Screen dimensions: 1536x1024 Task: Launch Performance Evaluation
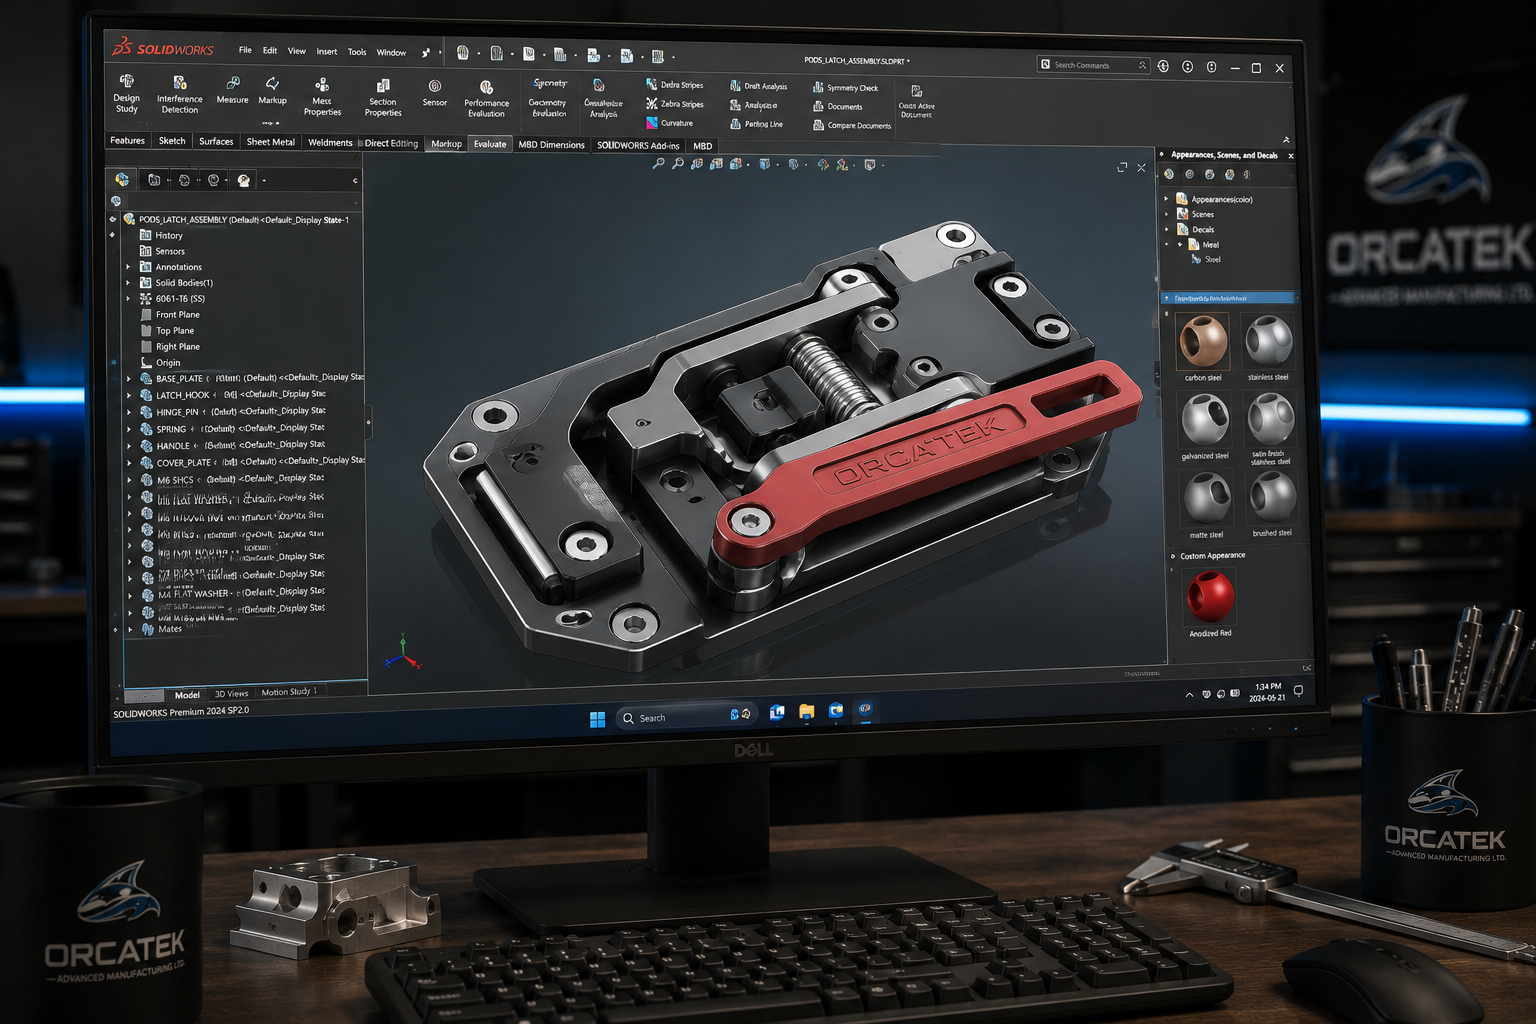click(487, 100)
